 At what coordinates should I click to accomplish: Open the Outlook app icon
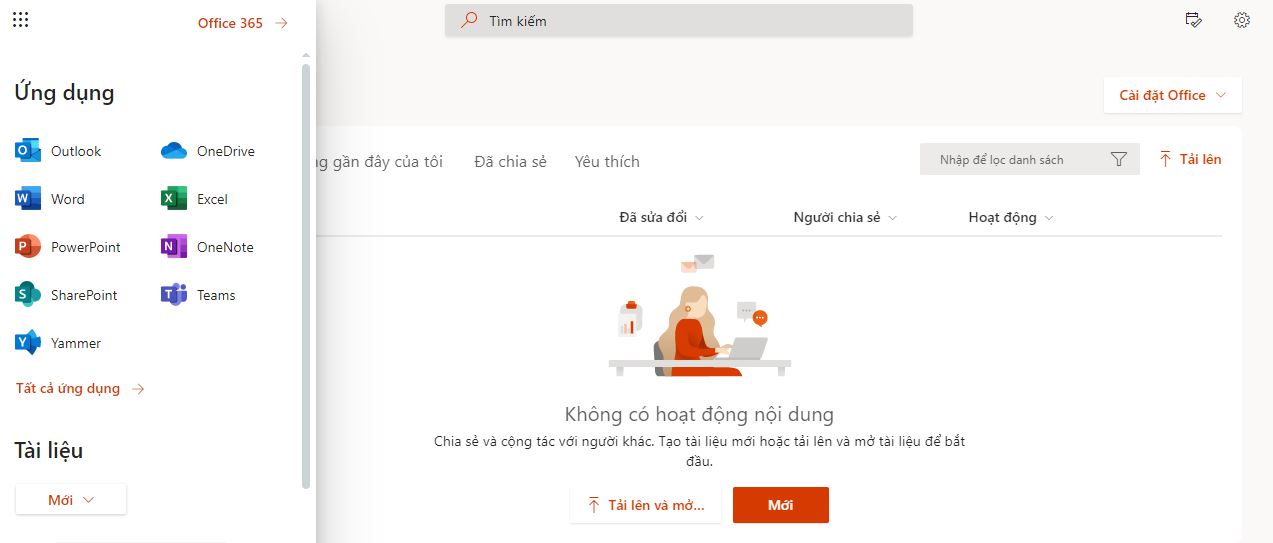28,151
